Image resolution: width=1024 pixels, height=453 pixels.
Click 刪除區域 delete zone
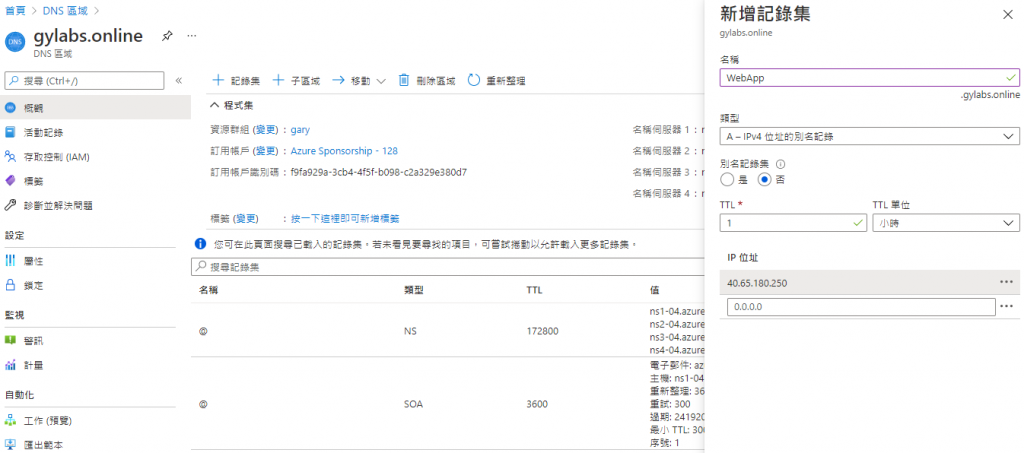pyautogui.click(x=426, y=81)
